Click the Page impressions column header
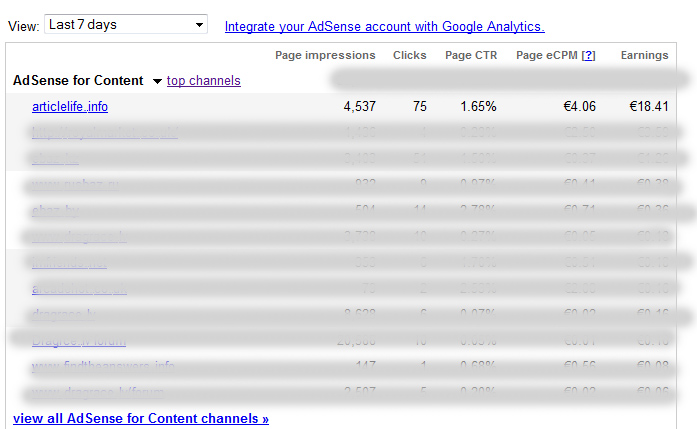 click(325, 55)
